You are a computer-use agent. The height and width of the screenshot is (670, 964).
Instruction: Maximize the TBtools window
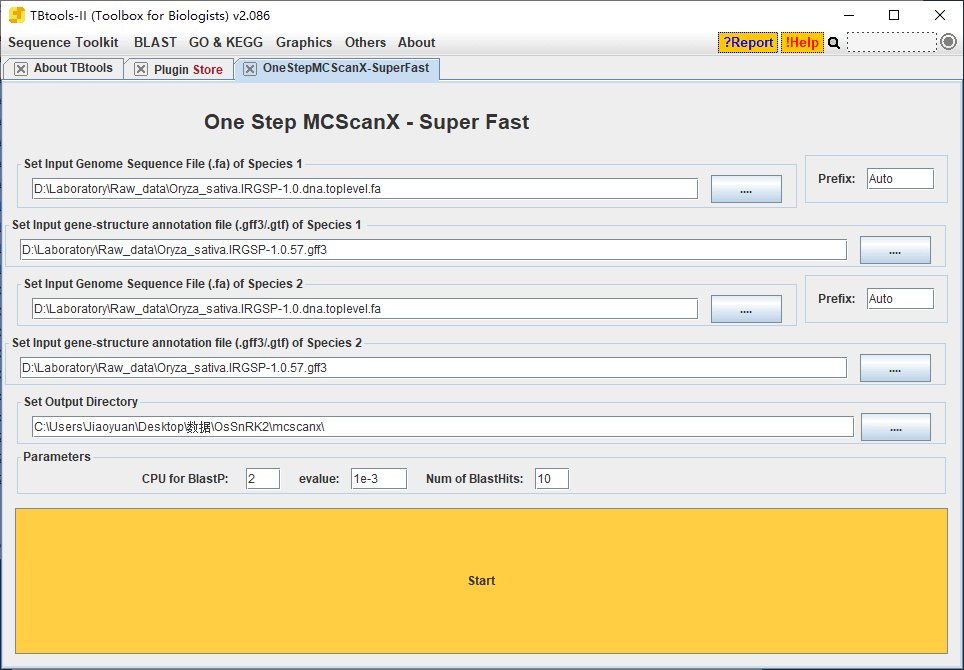pos(895,15)
